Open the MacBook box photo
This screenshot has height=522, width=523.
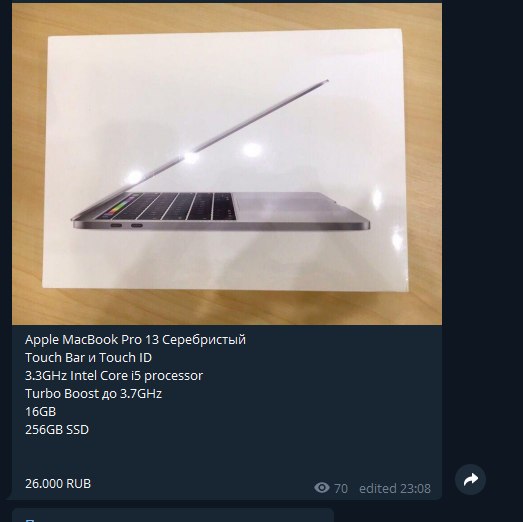(227, 164)
